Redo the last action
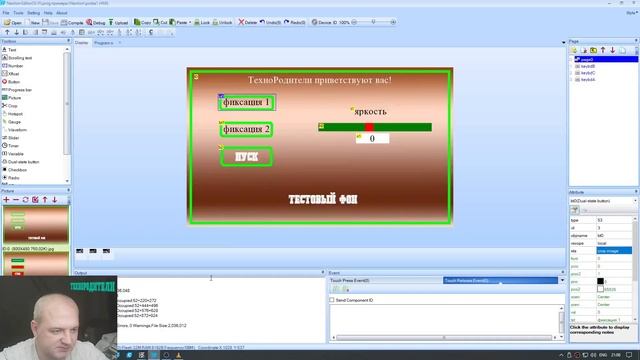The image size is (640, 360). (x=294, y=22)
